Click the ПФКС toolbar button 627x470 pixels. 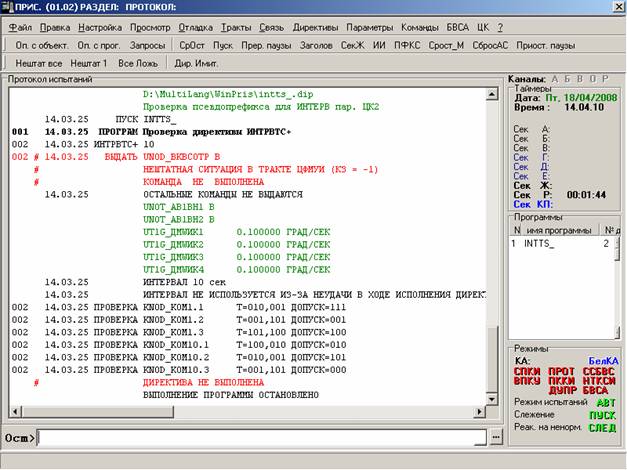(x=407, y=46)
